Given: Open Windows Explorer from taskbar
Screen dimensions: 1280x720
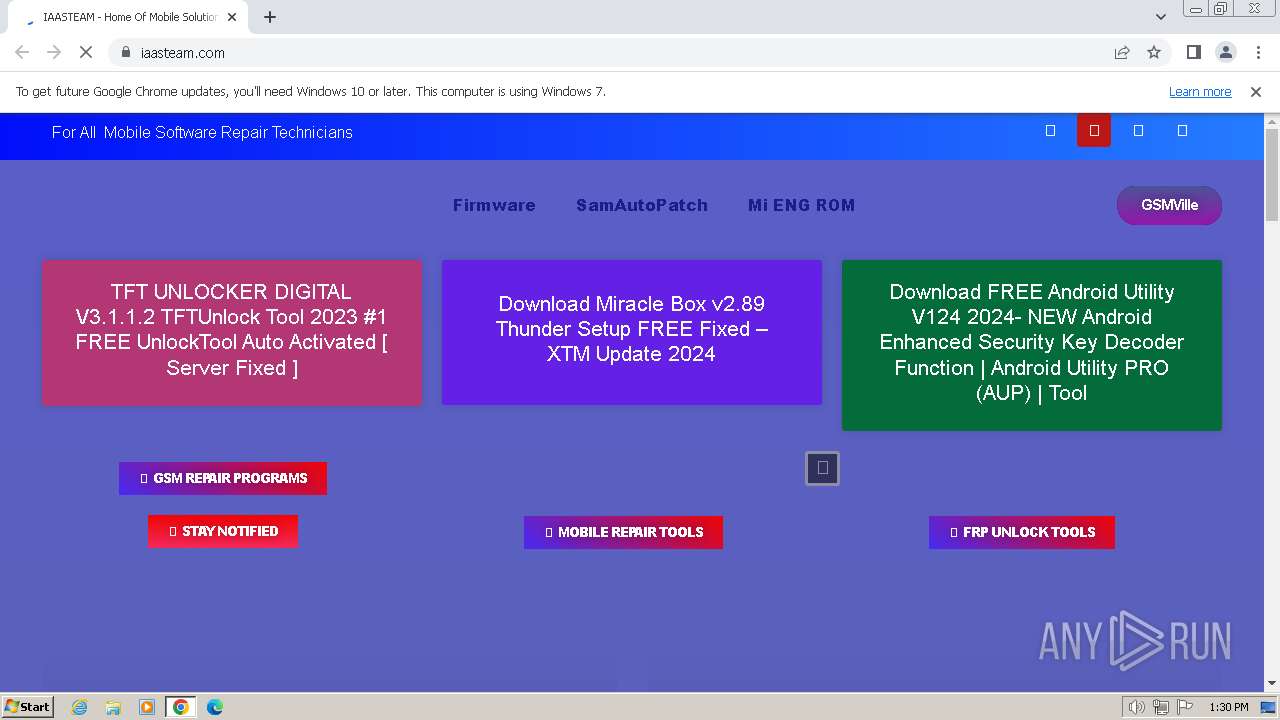Looking at the screenshot, I should (x=113, y=707).
